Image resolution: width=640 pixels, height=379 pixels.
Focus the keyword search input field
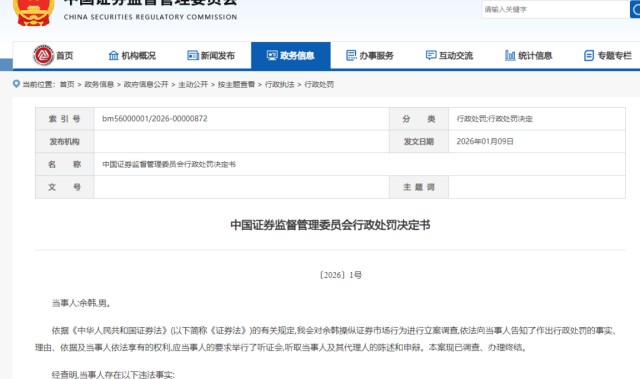(556, 9)
